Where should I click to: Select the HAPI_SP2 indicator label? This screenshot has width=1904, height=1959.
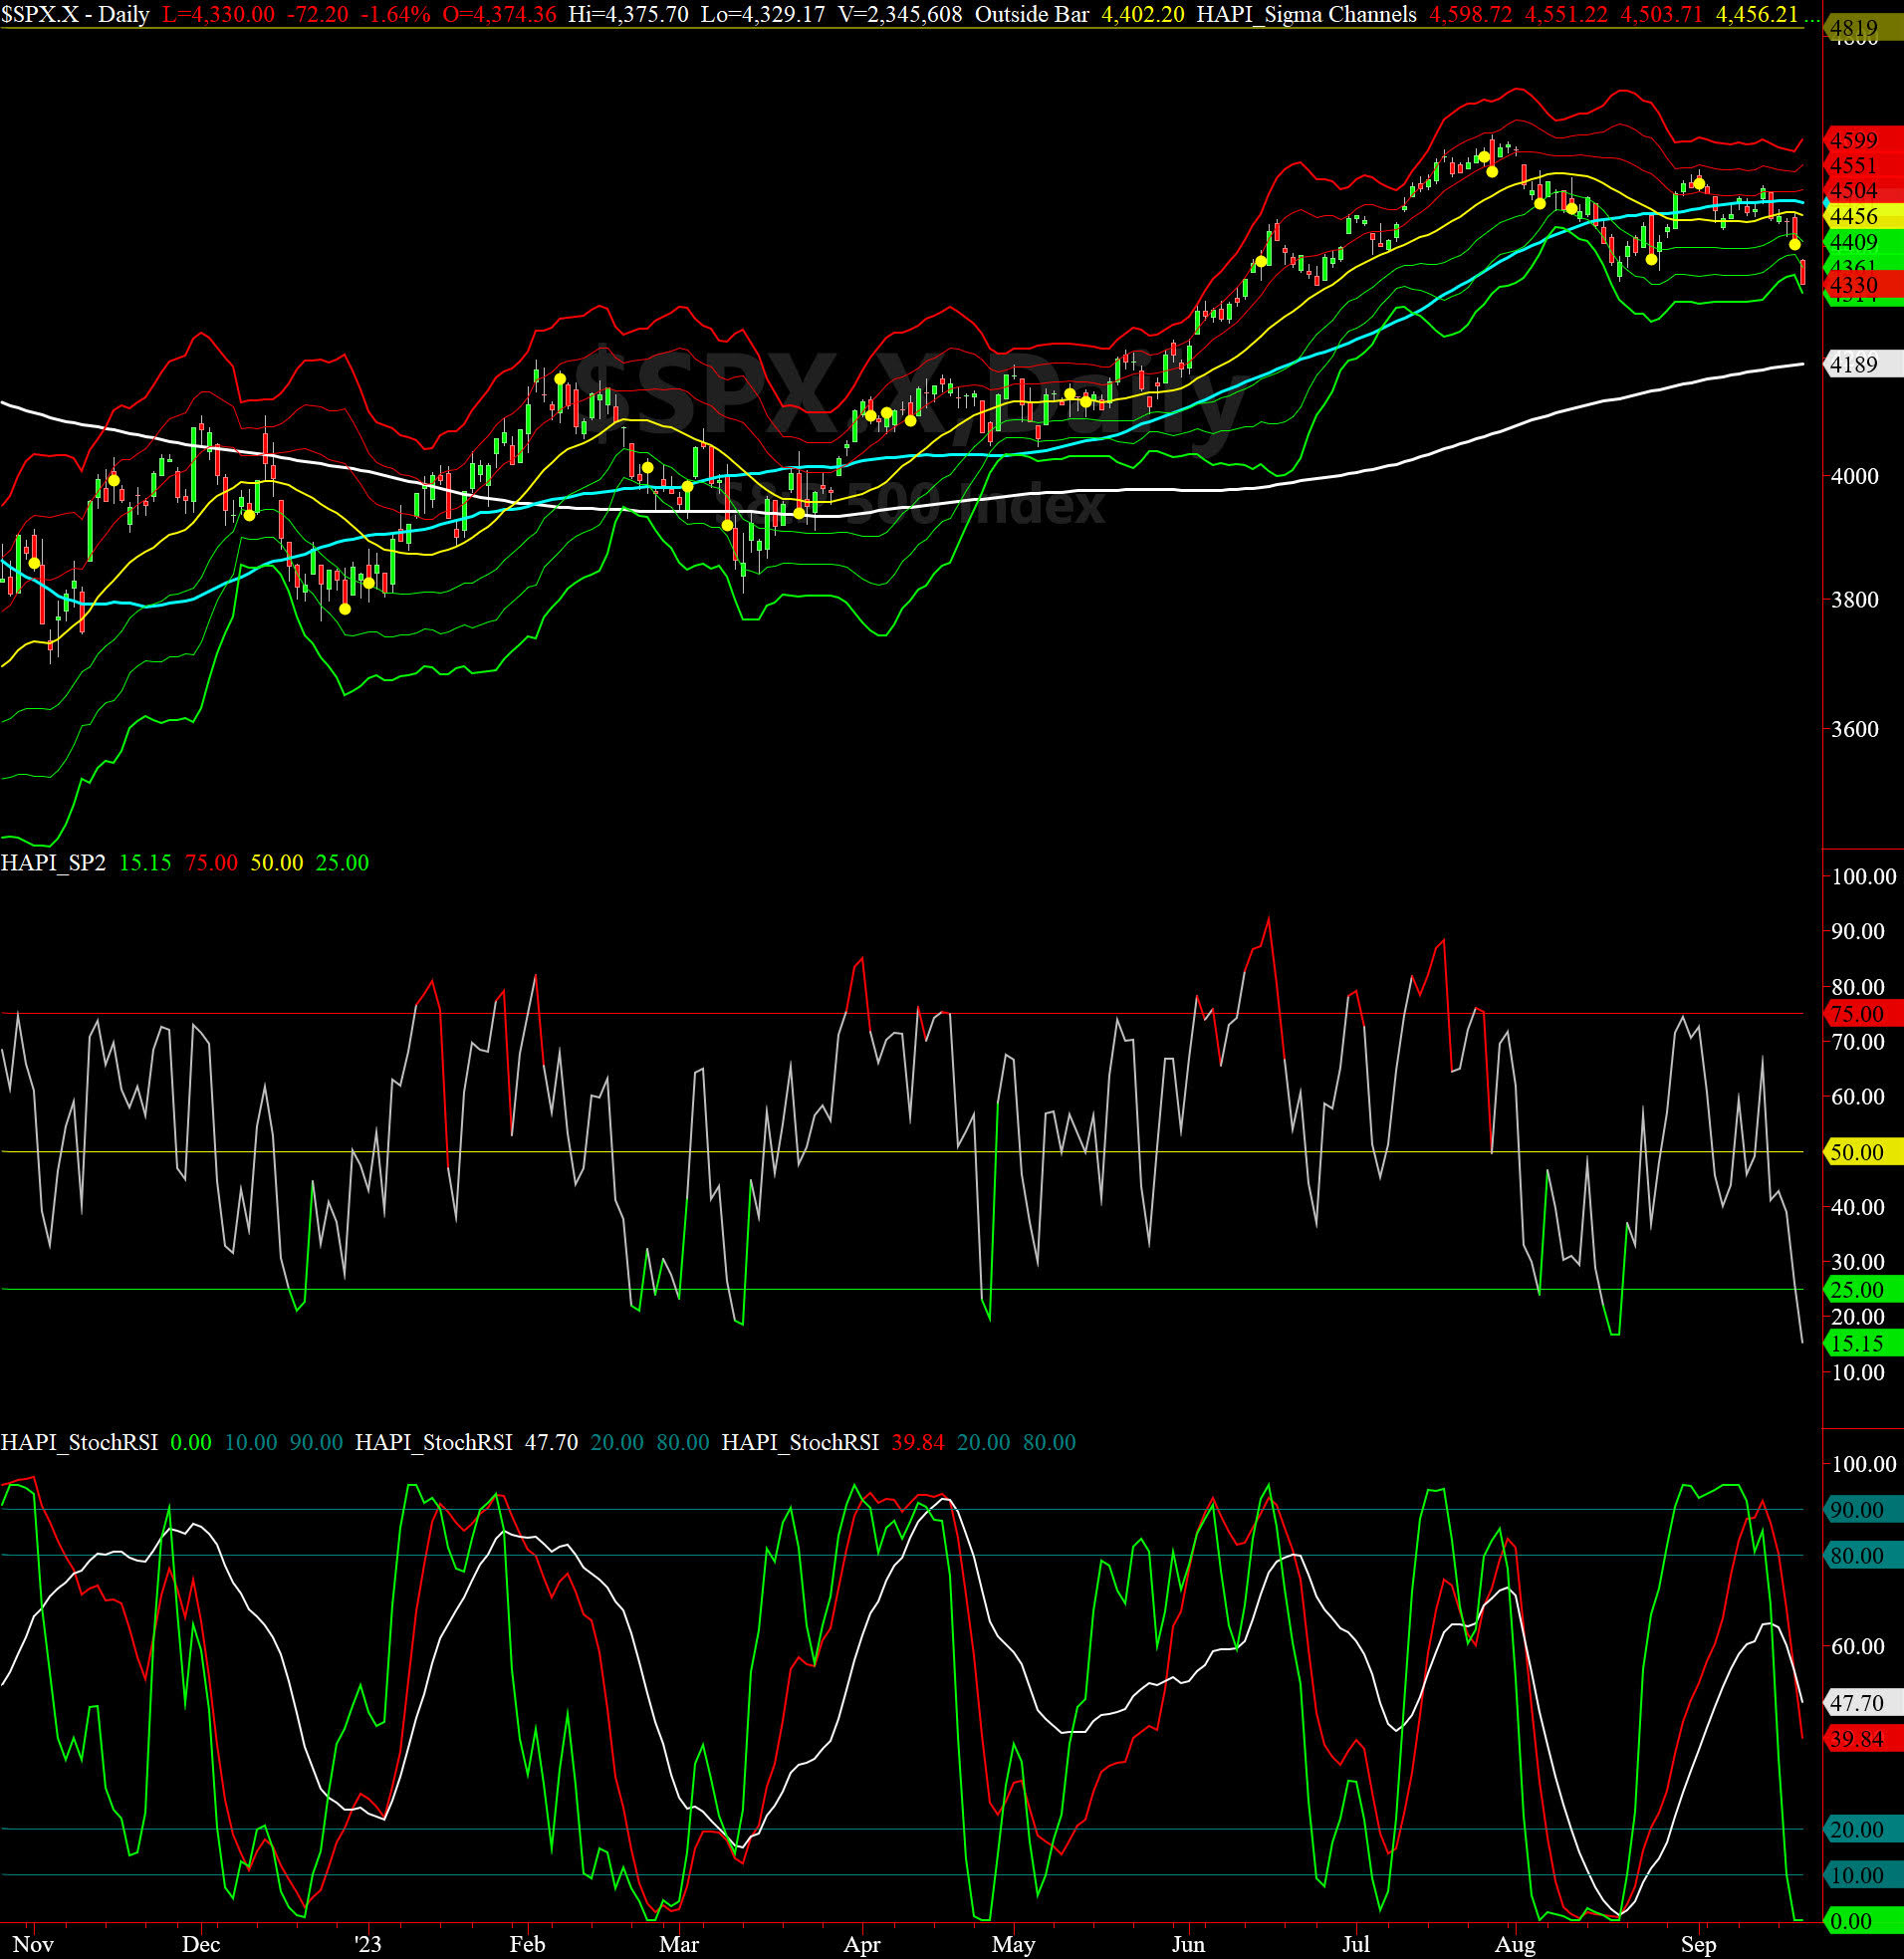pos(53,863)
